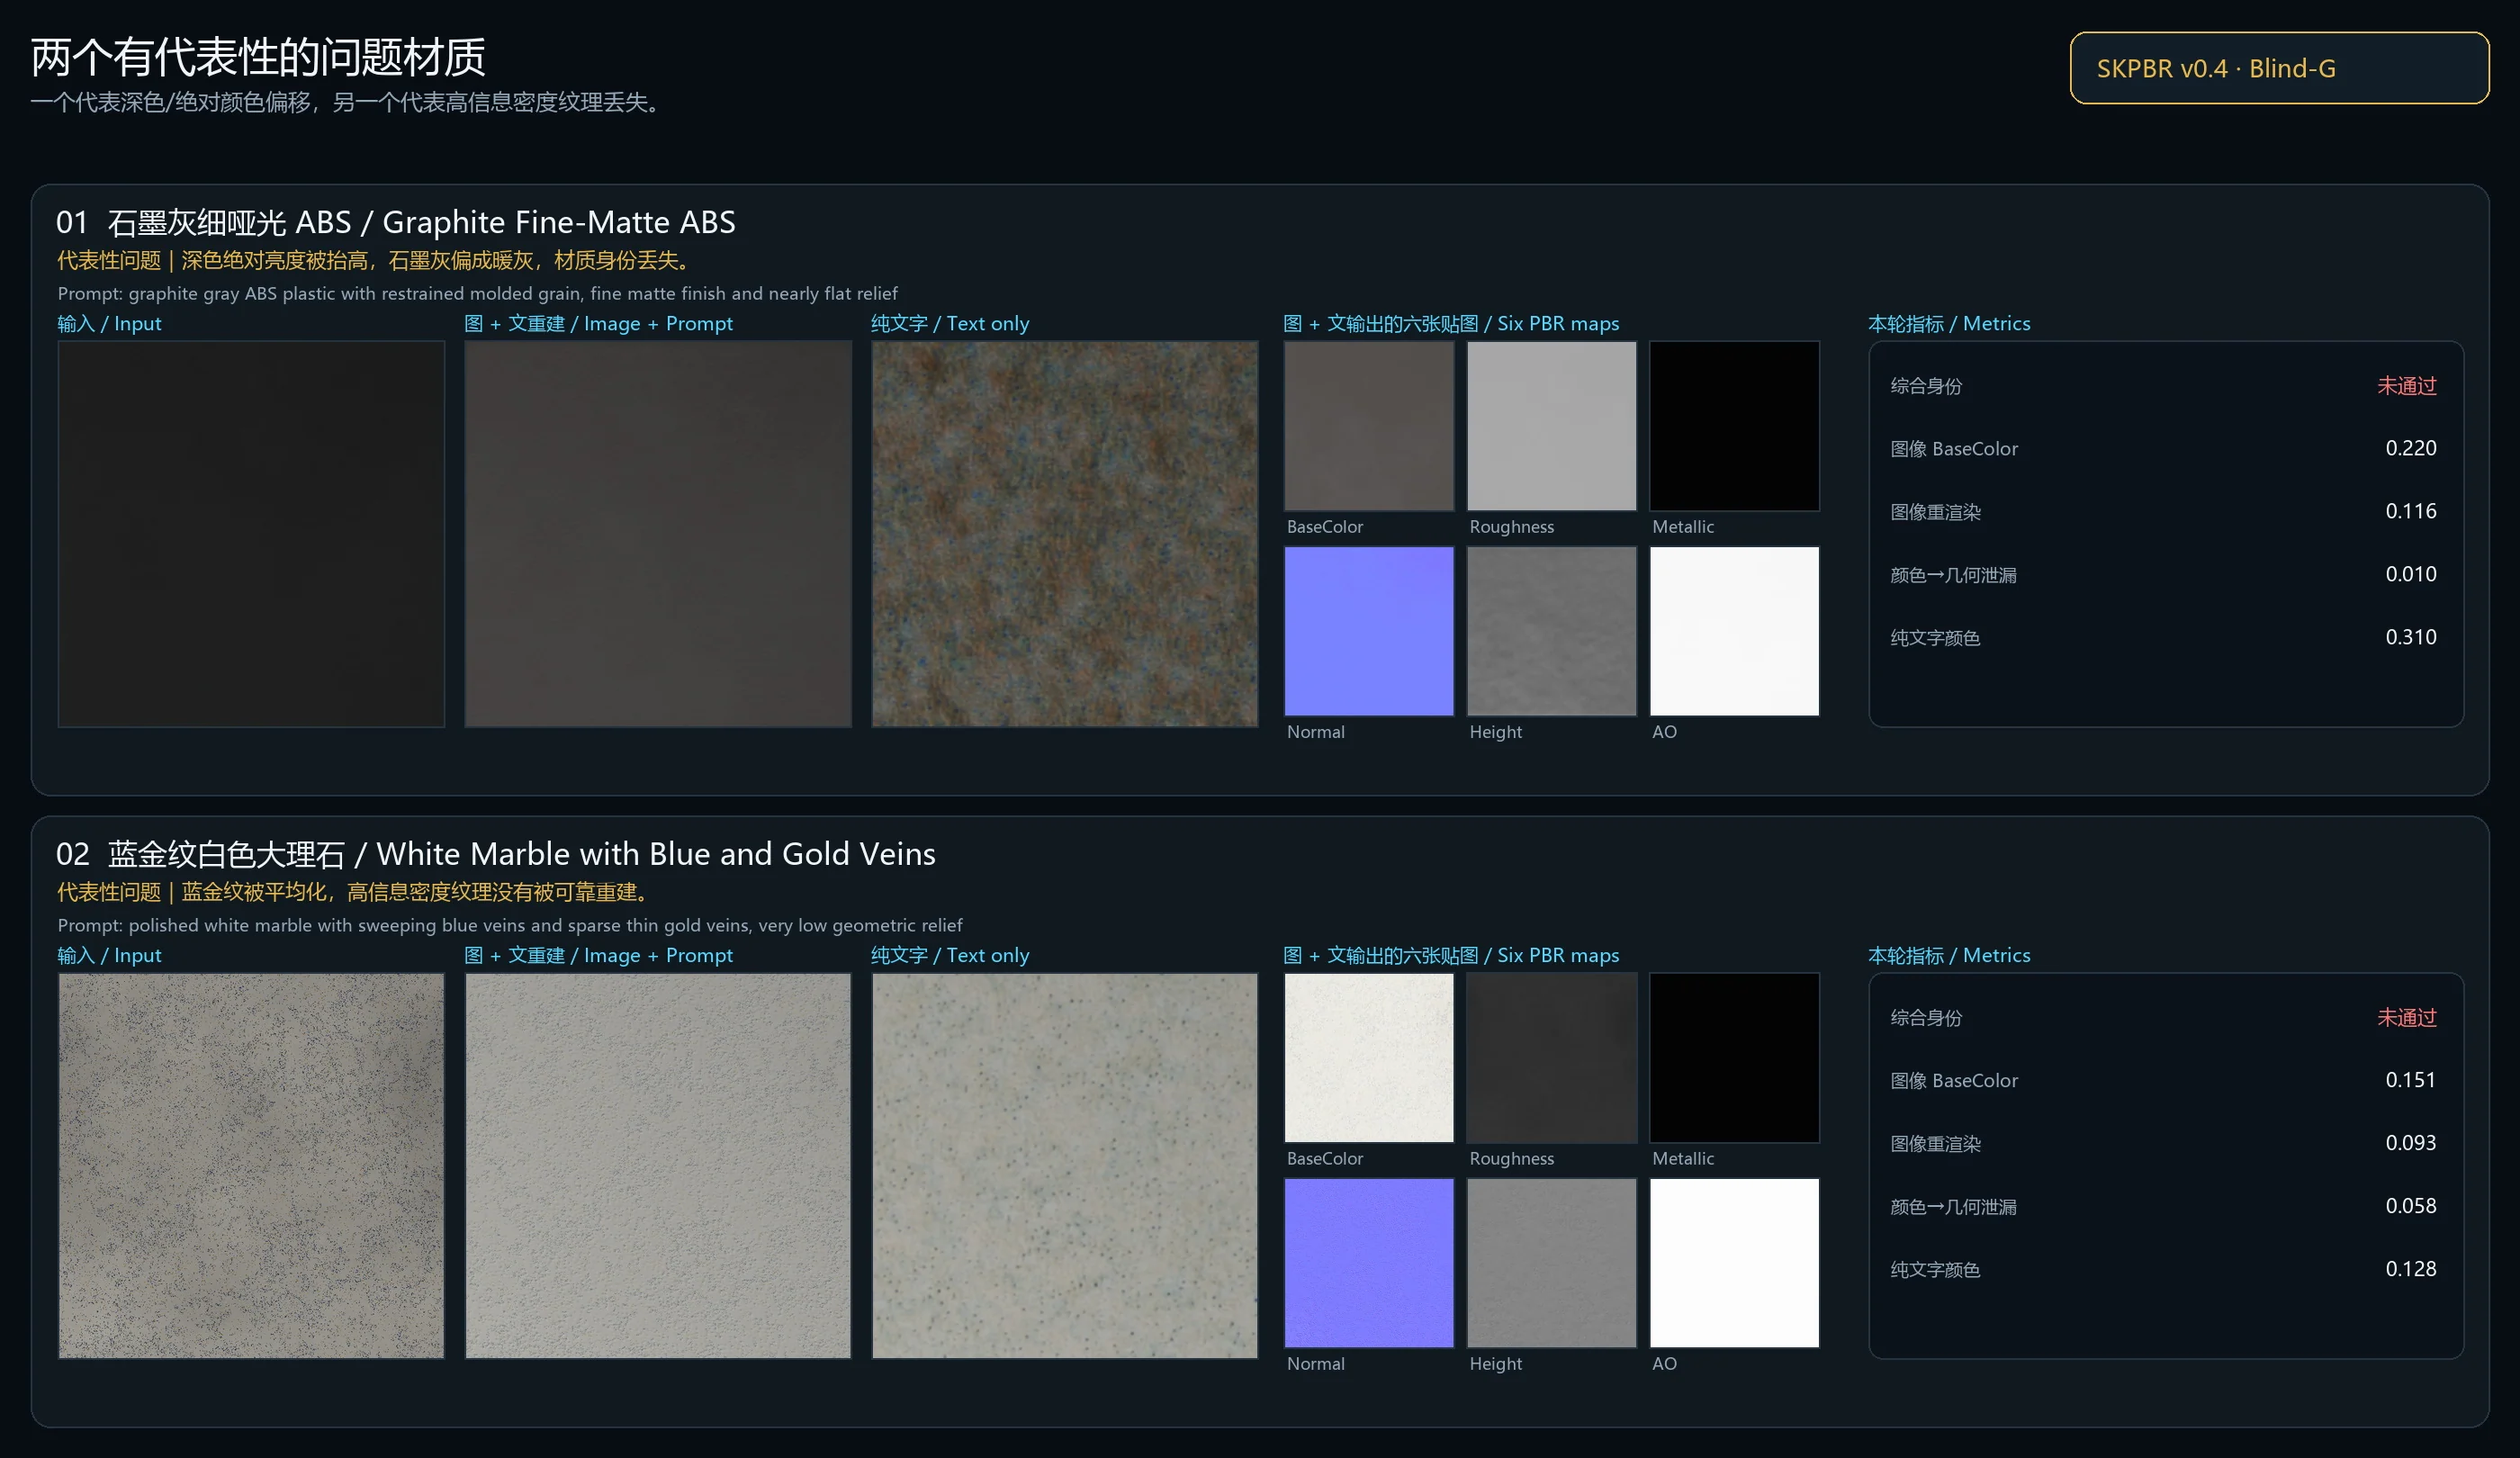Select the White Marble Roughness map
The height and width of the screenshot is (1458, 2520).
tap(1552, 1058)
